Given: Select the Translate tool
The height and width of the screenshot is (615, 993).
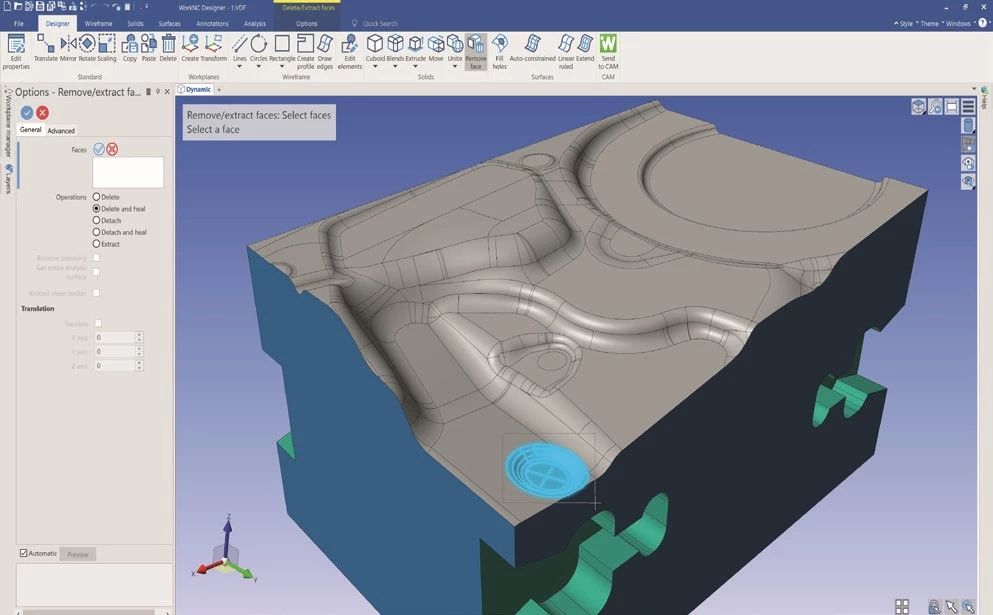Looking at the screenshot, I should pos(46,49).
